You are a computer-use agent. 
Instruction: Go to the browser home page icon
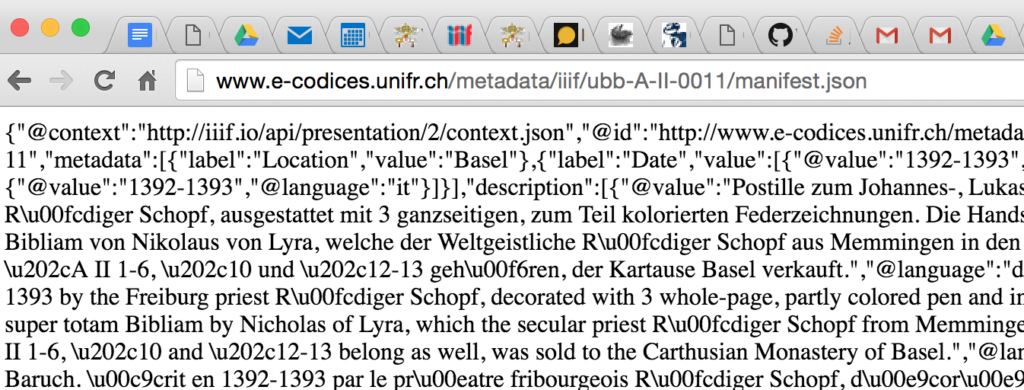point(148,81)
